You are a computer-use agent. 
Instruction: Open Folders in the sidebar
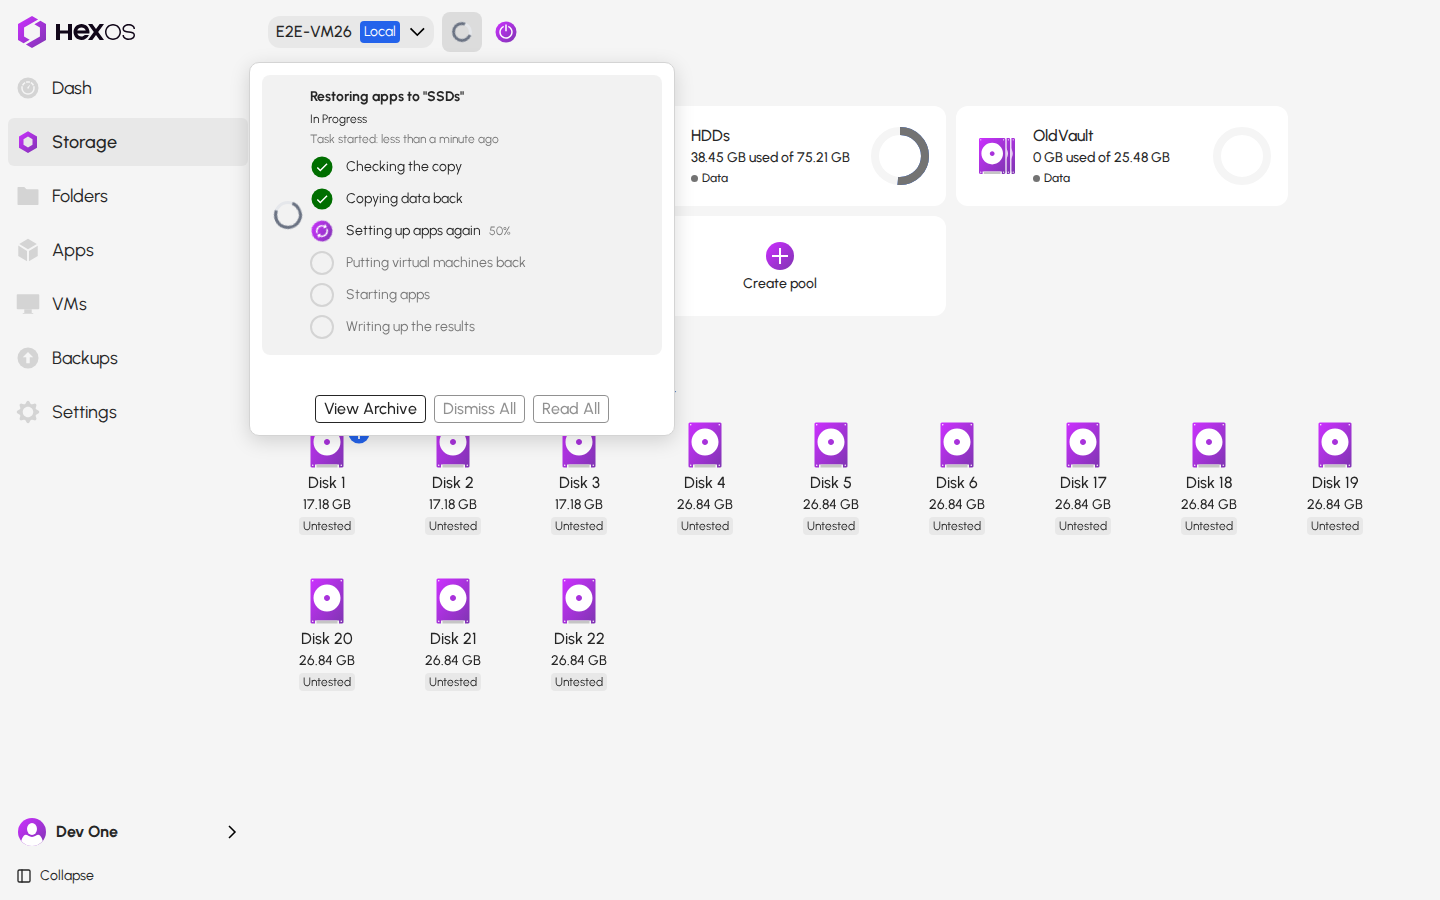click(128, 196)
